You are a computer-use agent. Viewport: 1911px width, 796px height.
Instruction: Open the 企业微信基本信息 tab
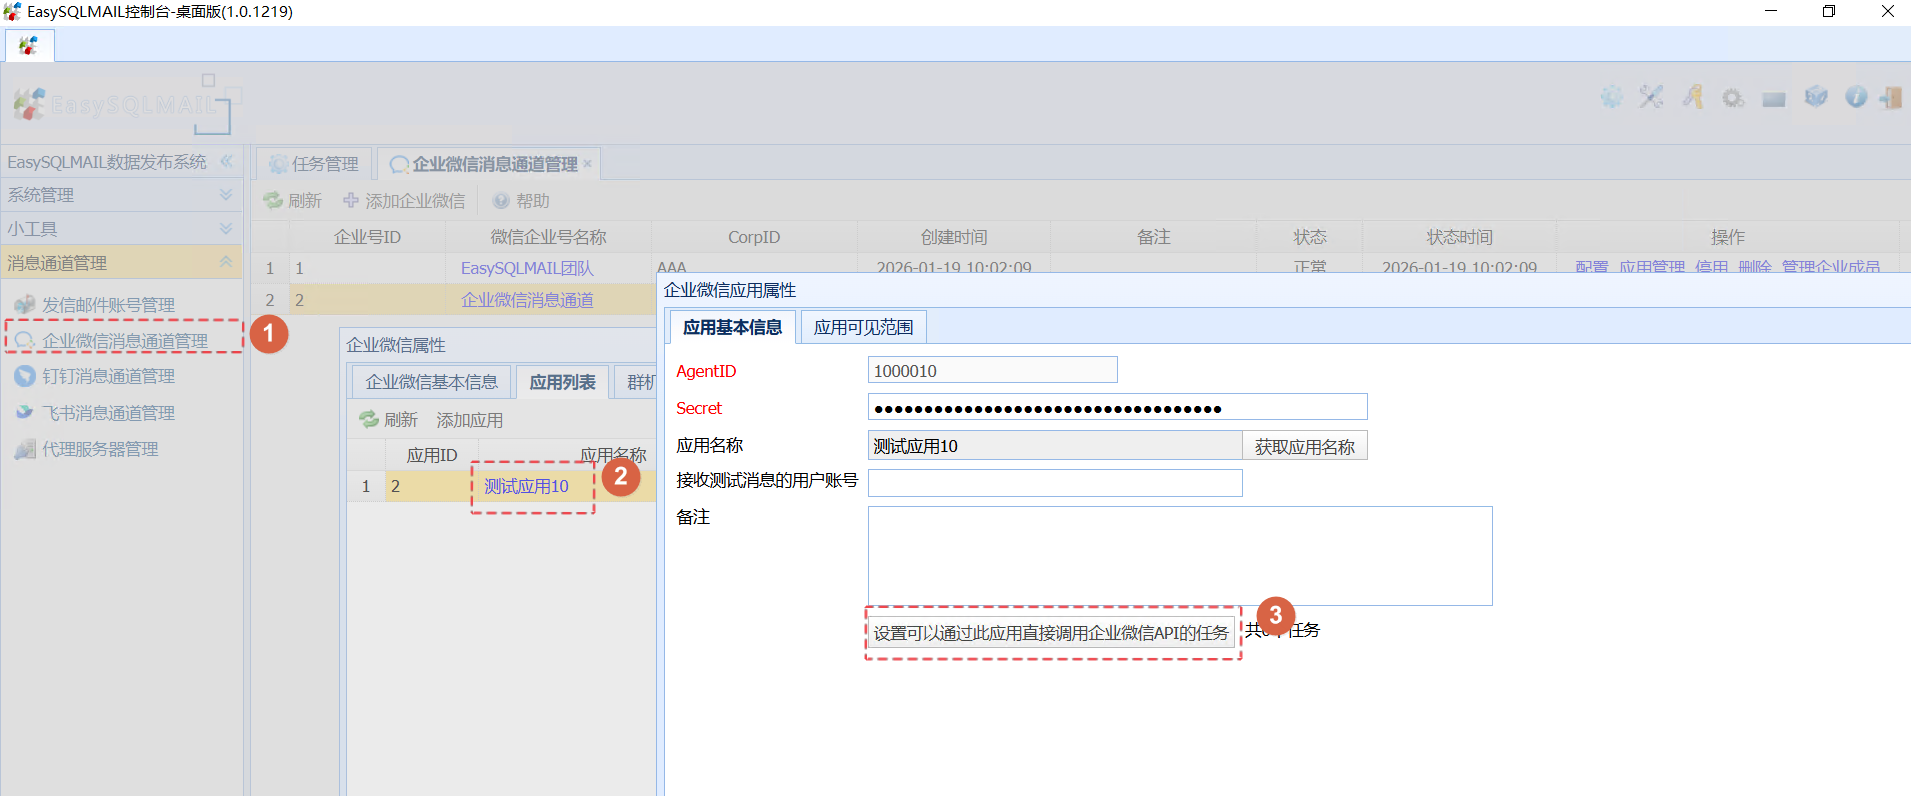point(431,382)
